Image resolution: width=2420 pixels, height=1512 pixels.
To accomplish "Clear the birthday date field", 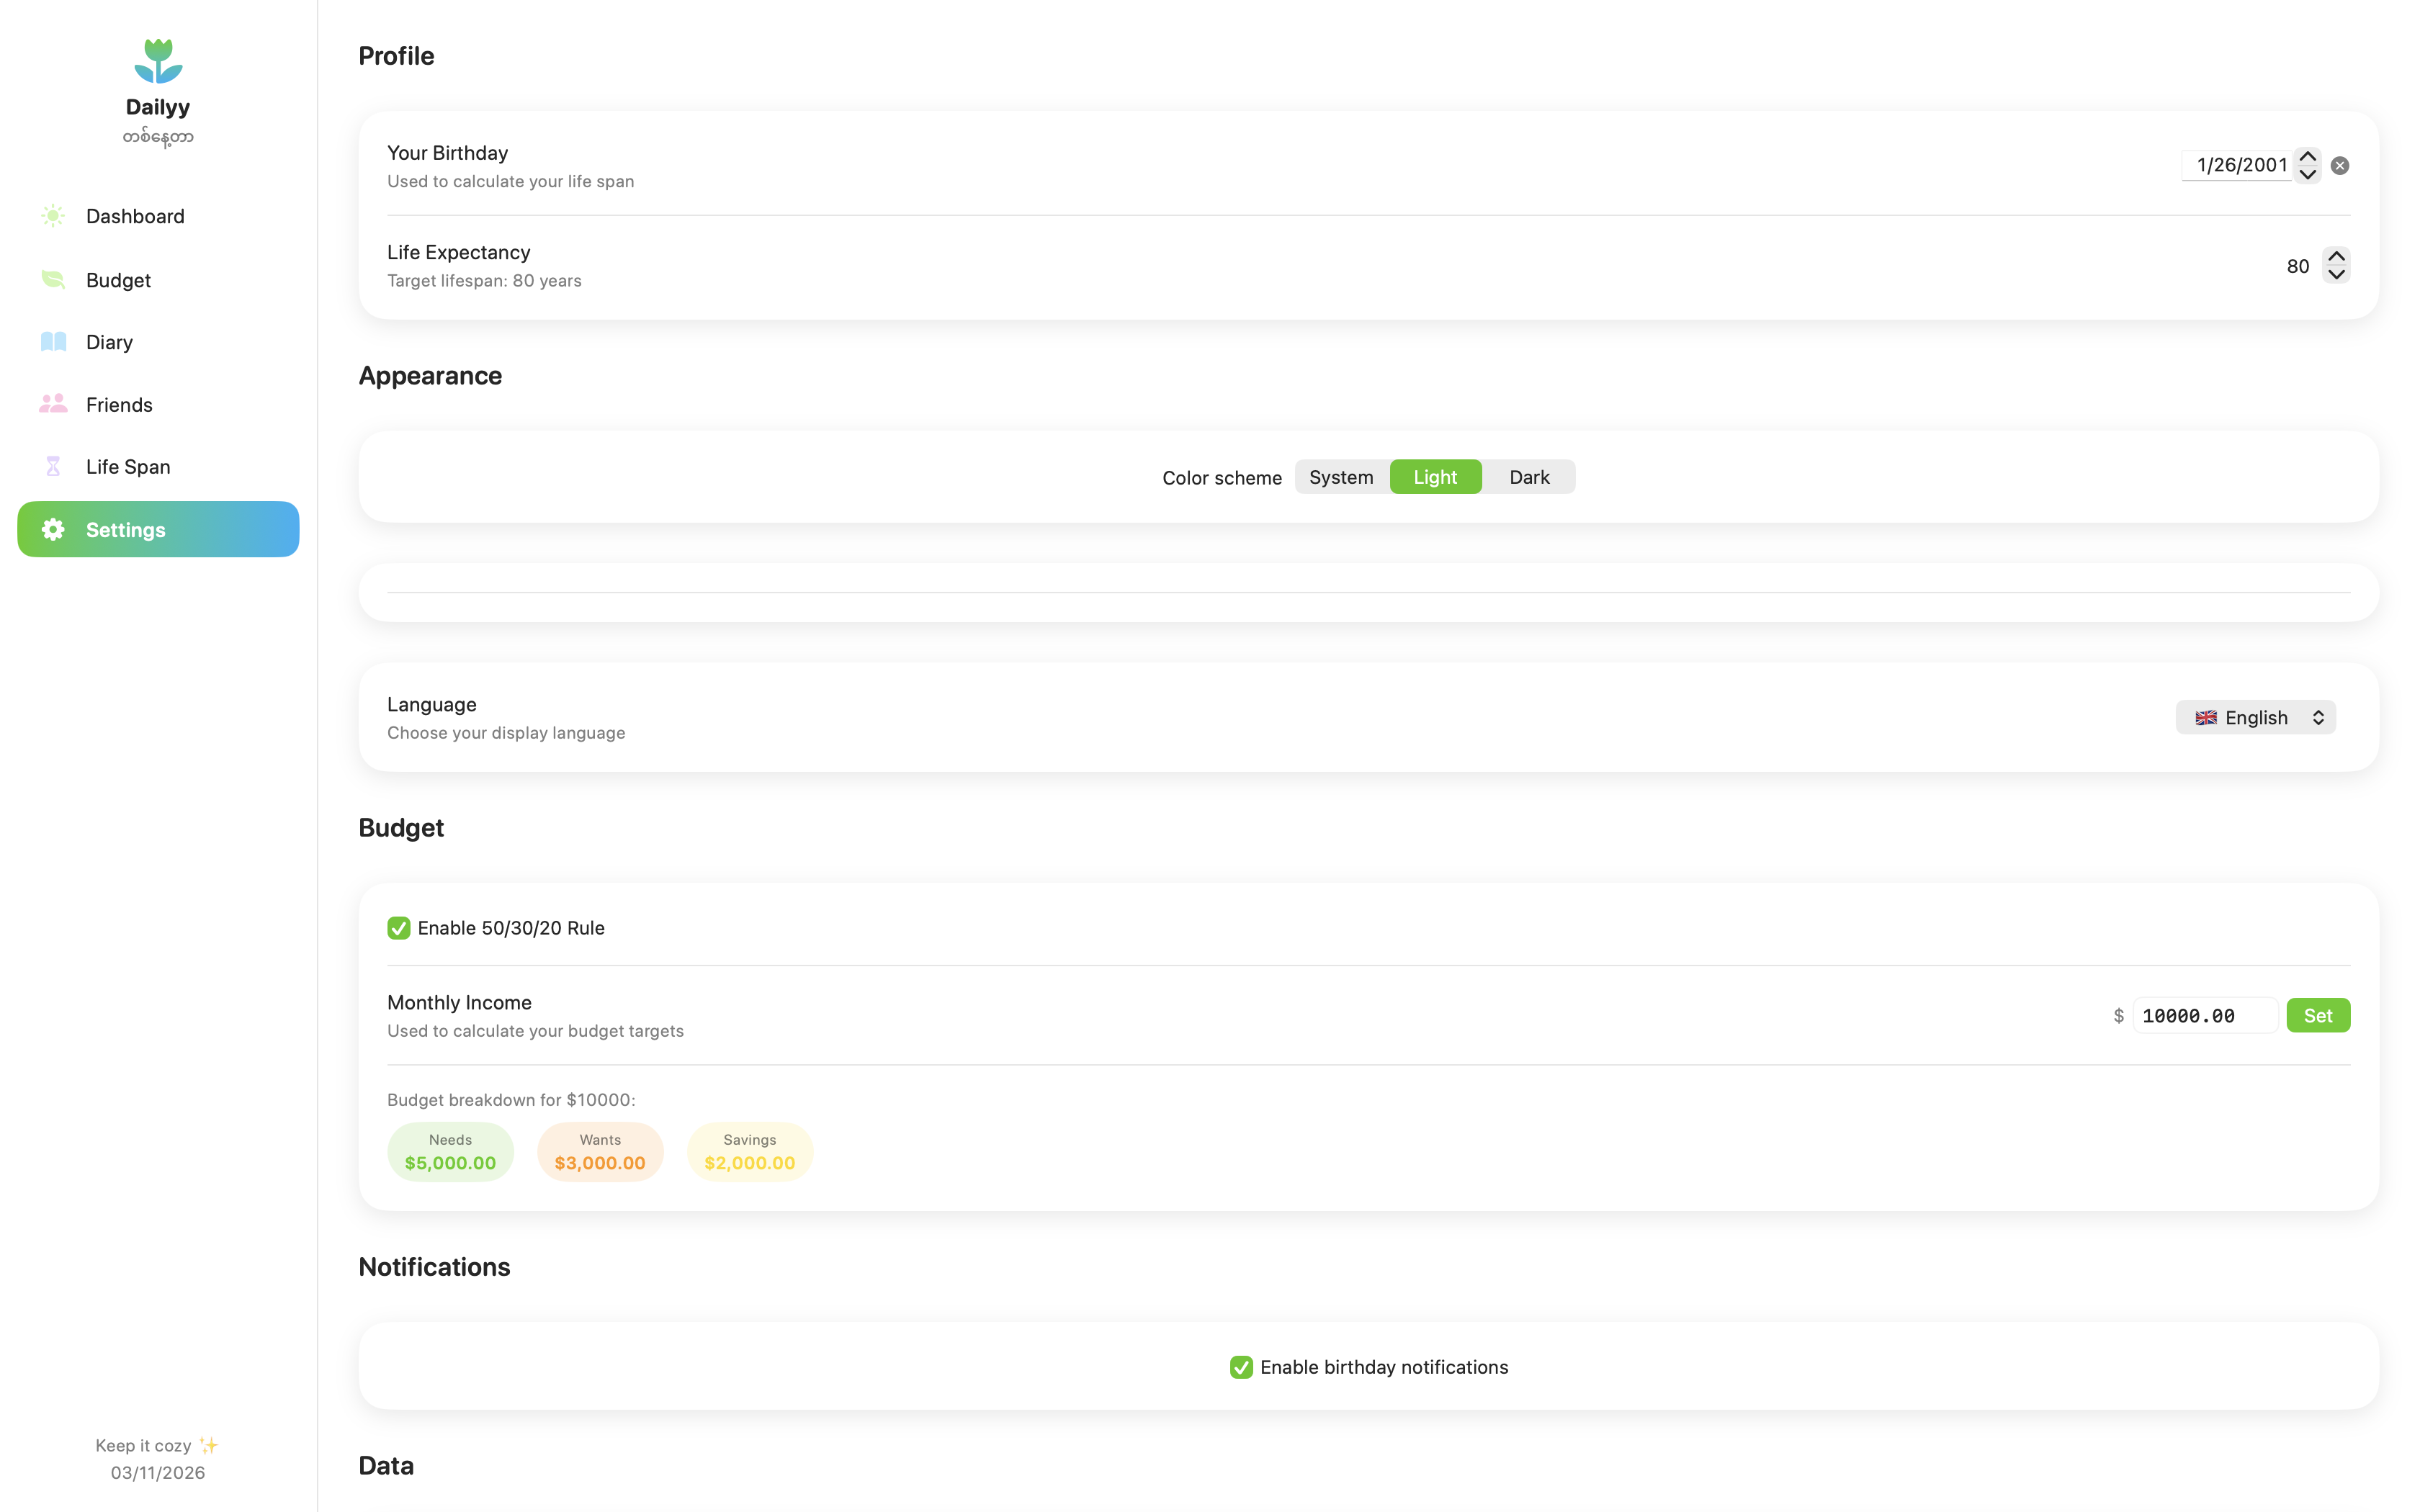I will click(2339, 166).
